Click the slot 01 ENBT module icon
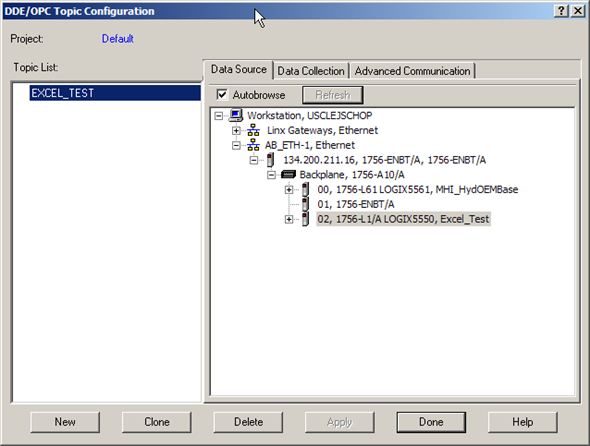590x446 pixels. coord(306,204)
